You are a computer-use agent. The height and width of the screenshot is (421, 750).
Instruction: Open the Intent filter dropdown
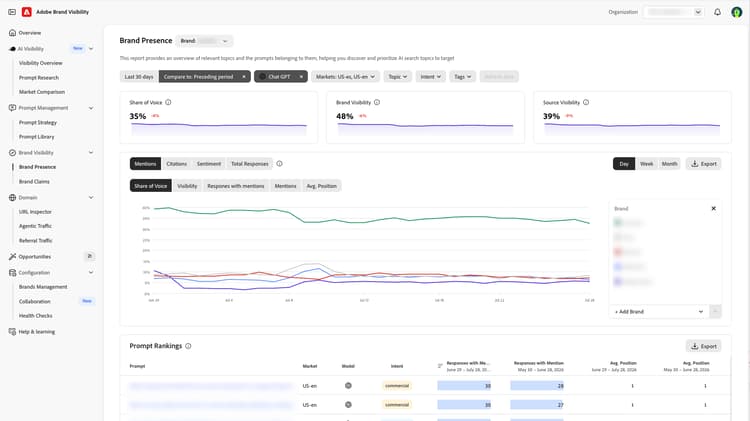pyautogui.click(x=430, y=77)
